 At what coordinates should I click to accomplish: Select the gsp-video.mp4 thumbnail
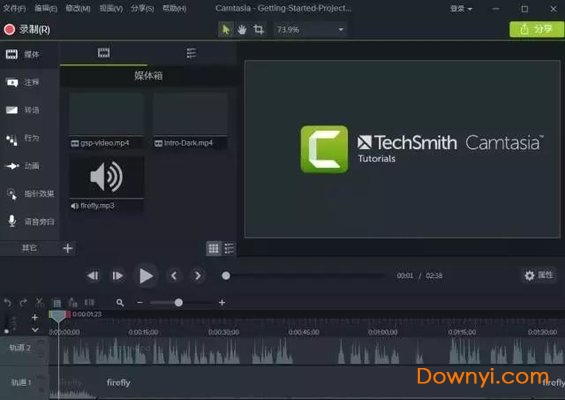pos(106,120)
